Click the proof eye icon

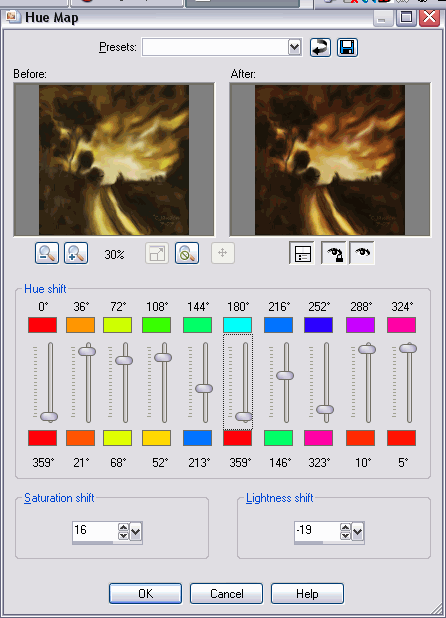coord(362,253)
